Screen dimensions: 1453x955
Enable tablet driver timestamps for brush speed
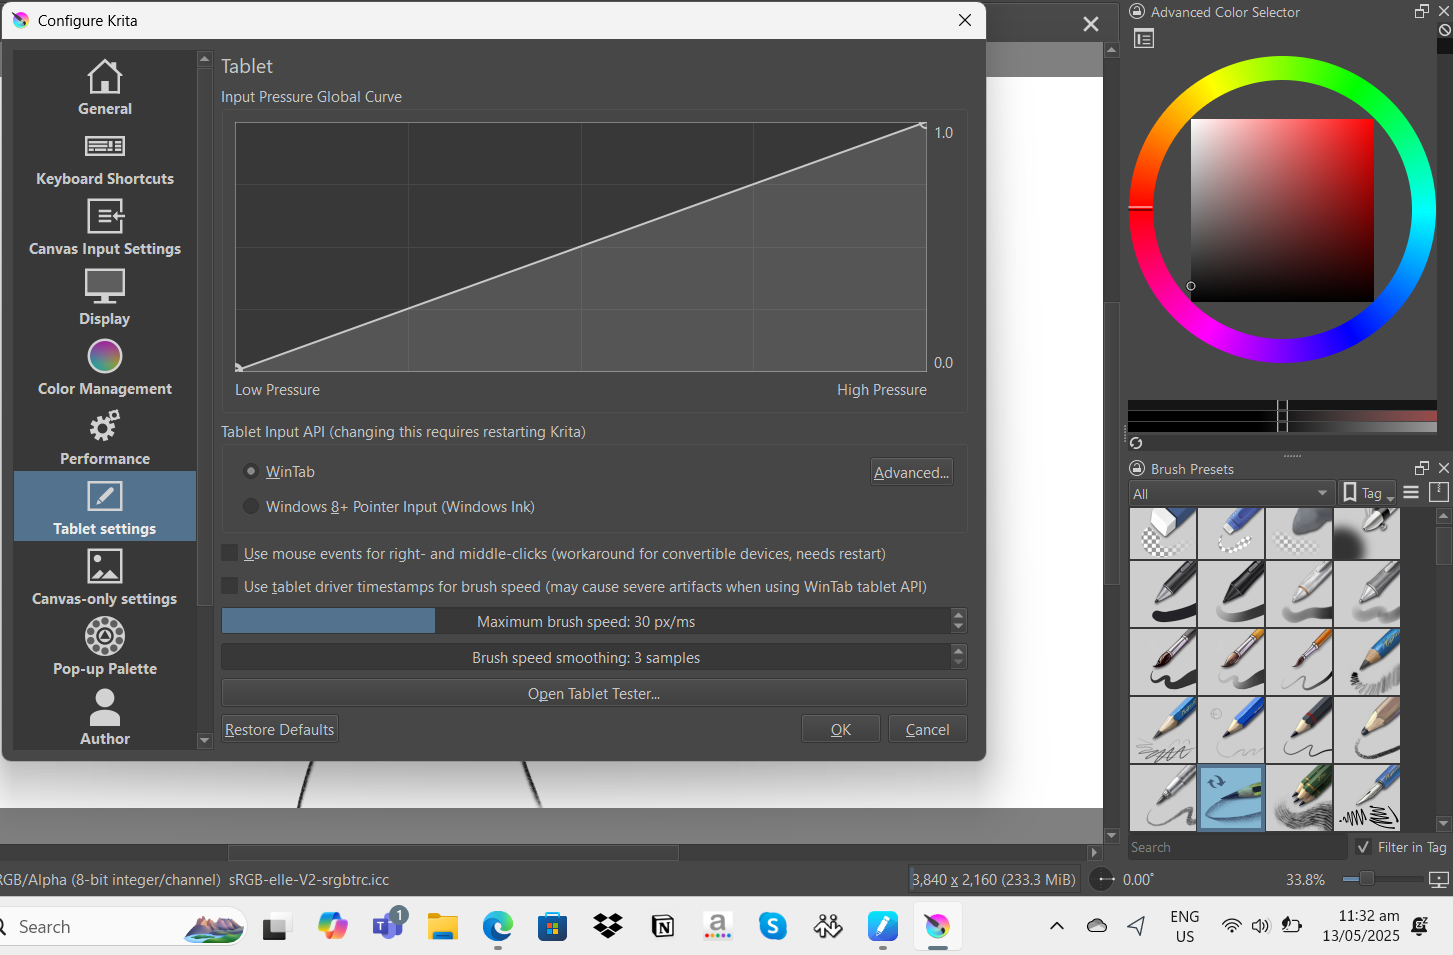[x=230, y=586]
